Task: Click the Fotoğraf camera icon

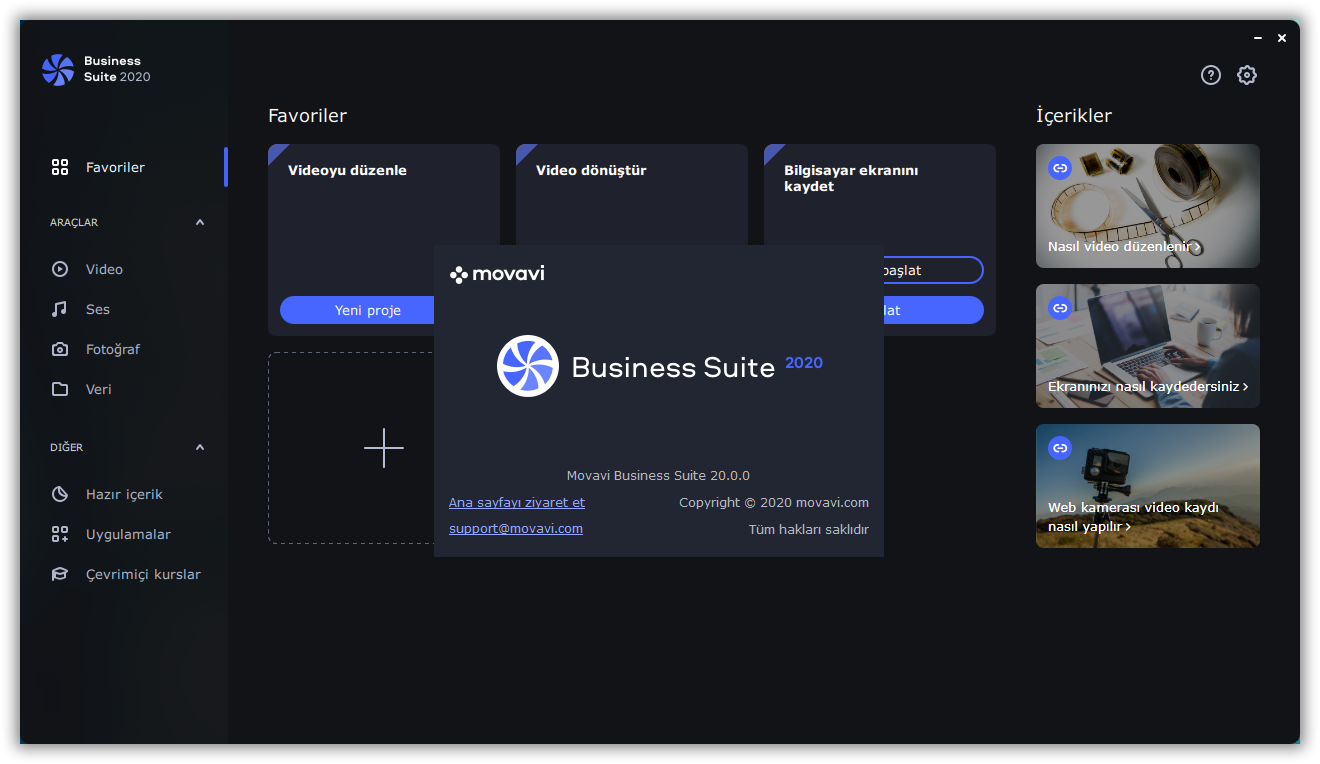Action: click(60, 349)
